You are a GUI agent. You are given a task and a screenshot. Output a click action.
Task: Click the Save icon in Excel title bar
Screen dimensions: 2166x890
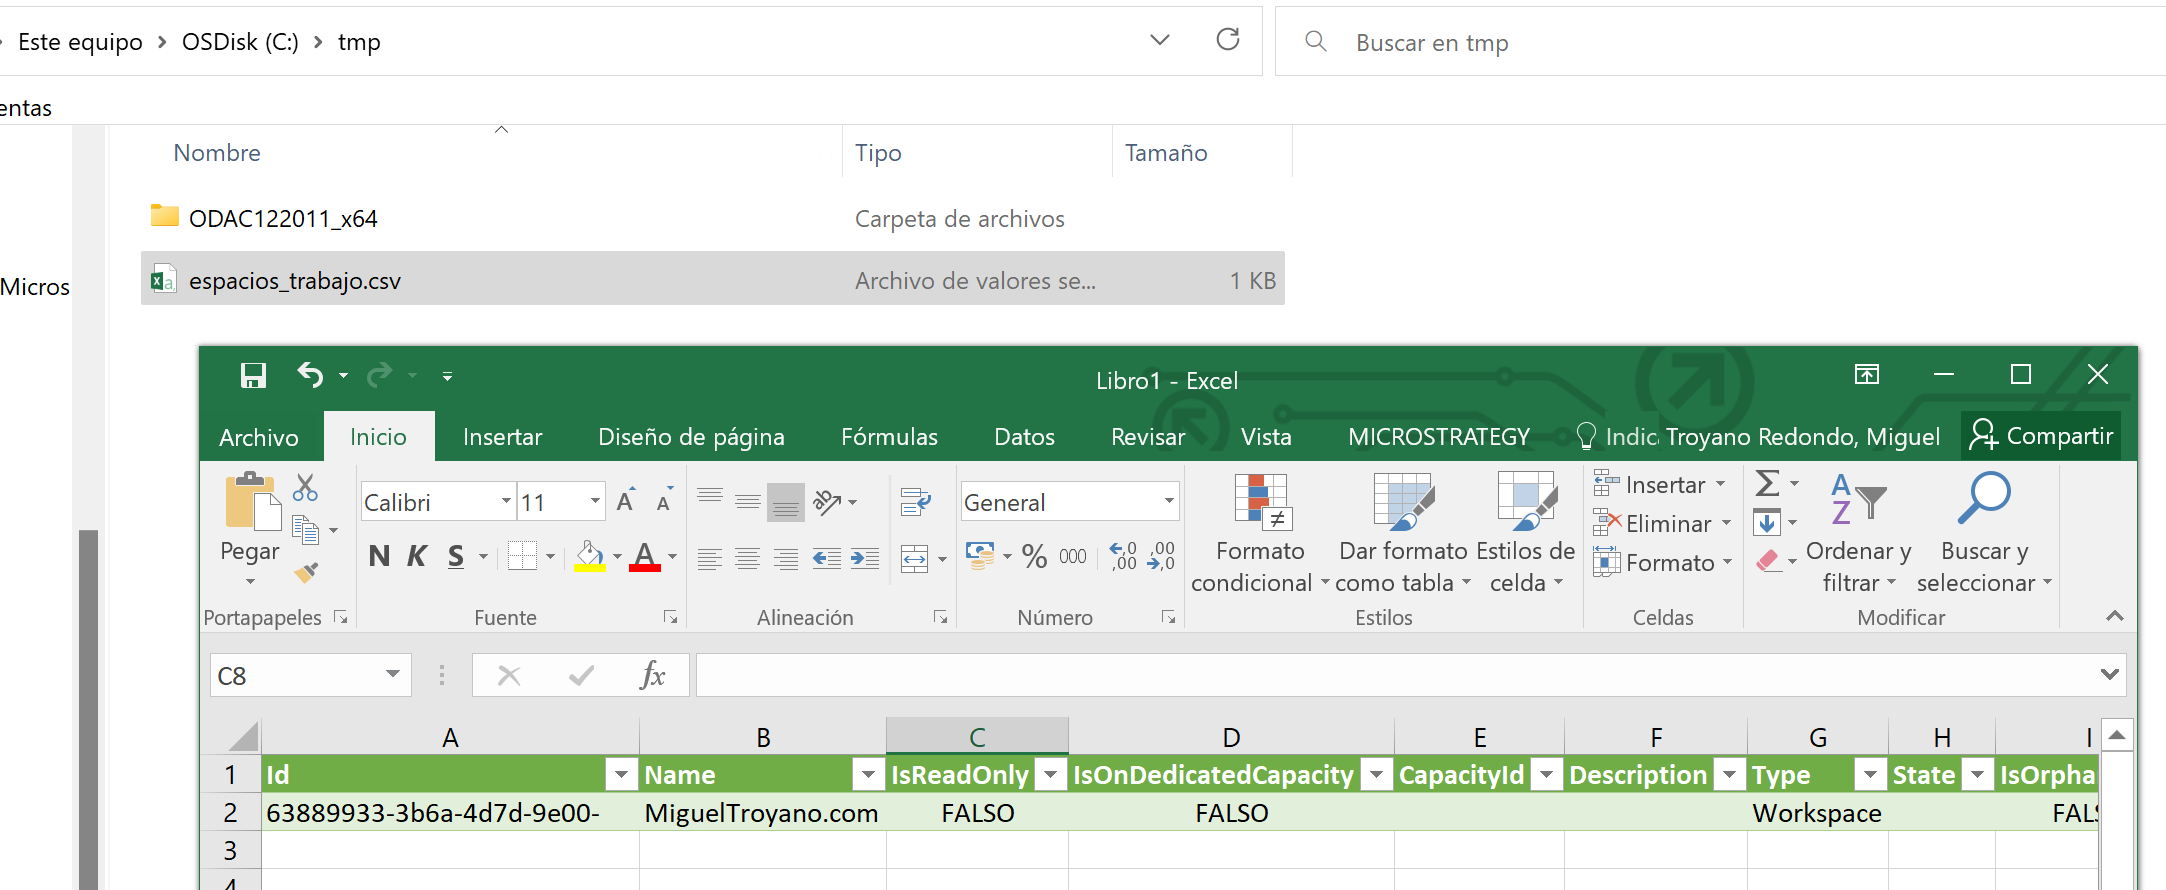pyautogui.click(x=253, y=376)
